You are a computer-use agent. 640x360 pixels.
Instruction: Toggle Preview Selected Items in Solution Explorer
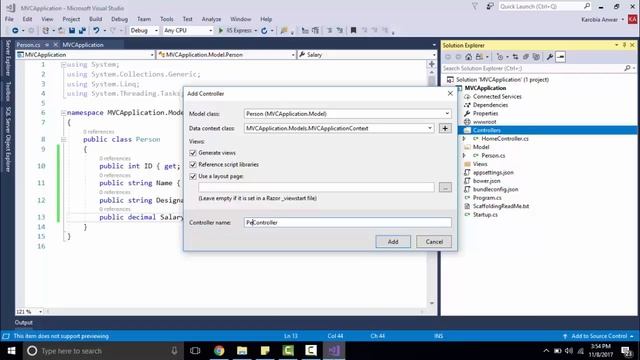click(x=560, y=57)
